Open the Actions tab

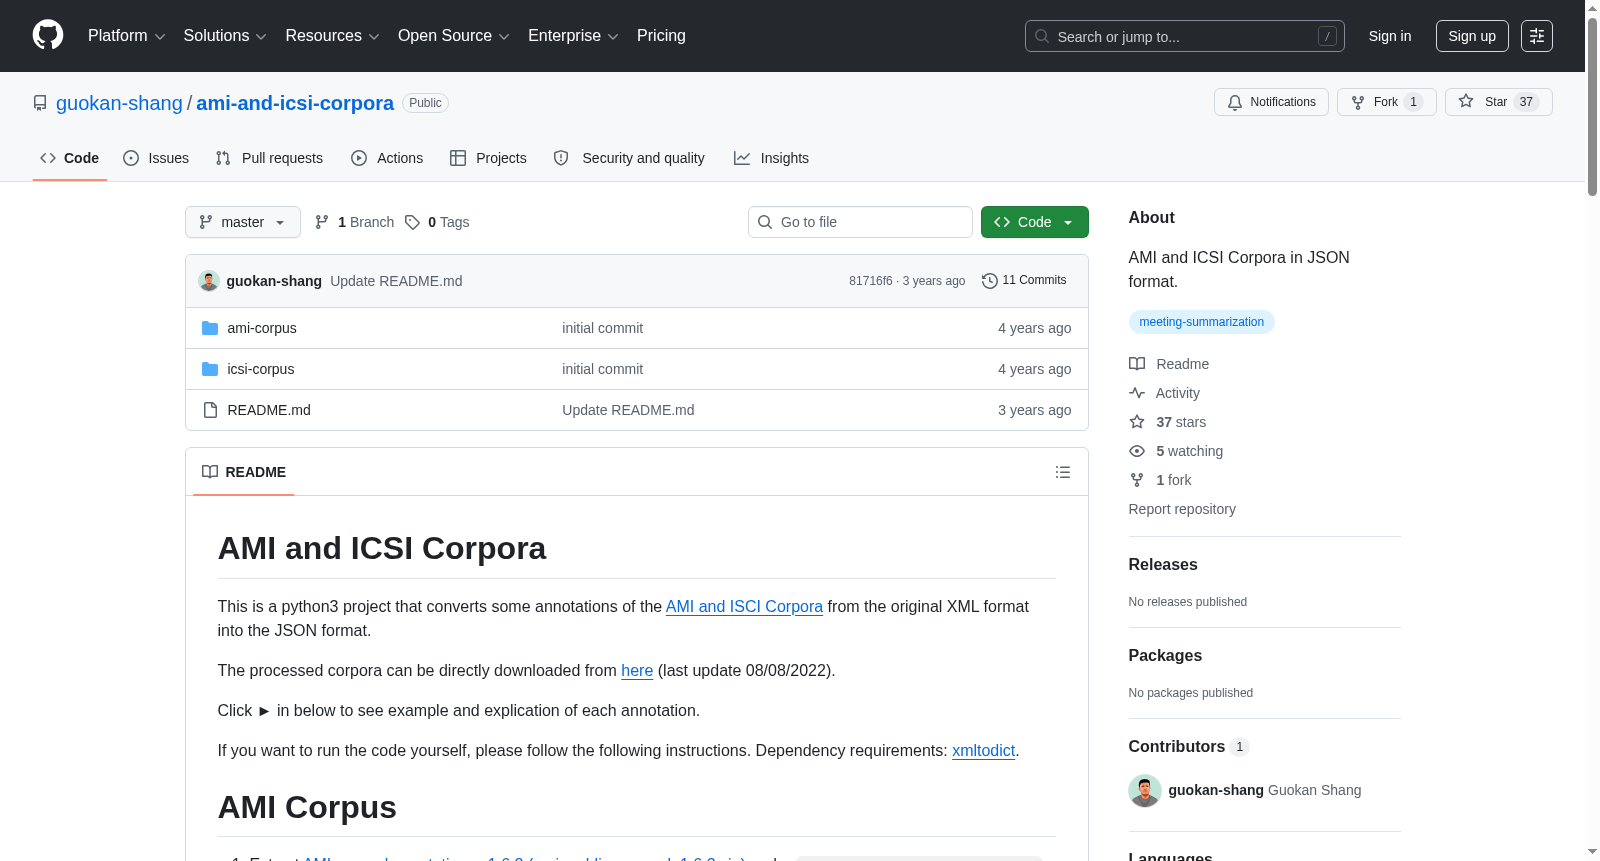387,158
